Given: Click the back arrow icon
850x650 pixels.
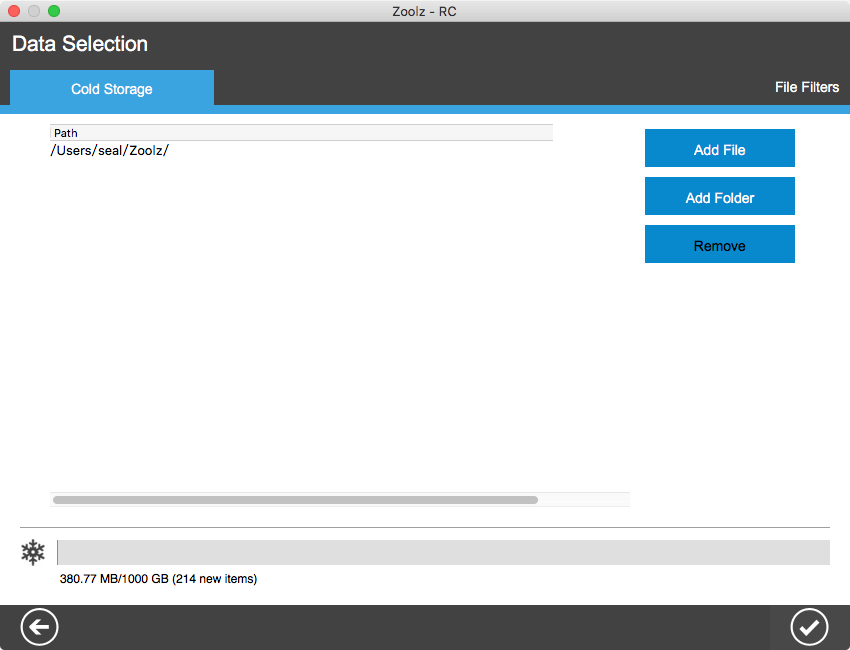Looking at the screenshot, I should tap(40, 627).
